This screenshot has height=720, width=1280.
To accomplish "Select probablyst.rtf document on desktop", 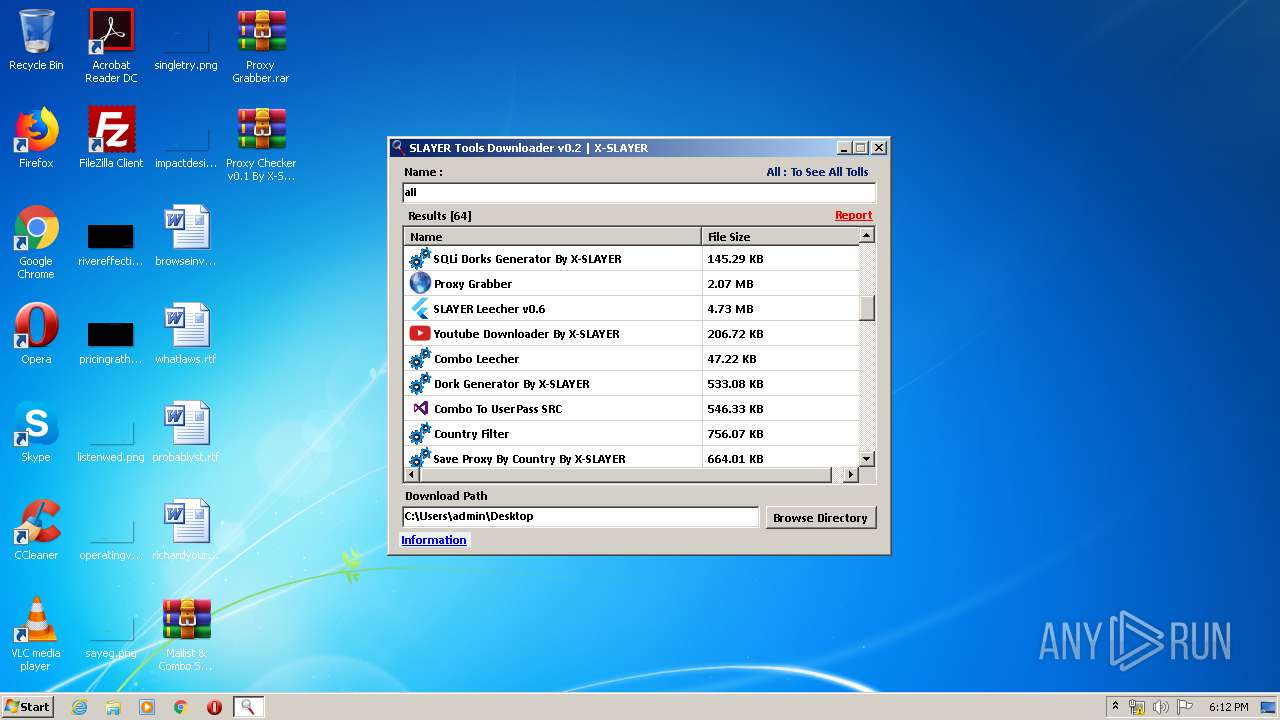I will (x=186, y=432).
